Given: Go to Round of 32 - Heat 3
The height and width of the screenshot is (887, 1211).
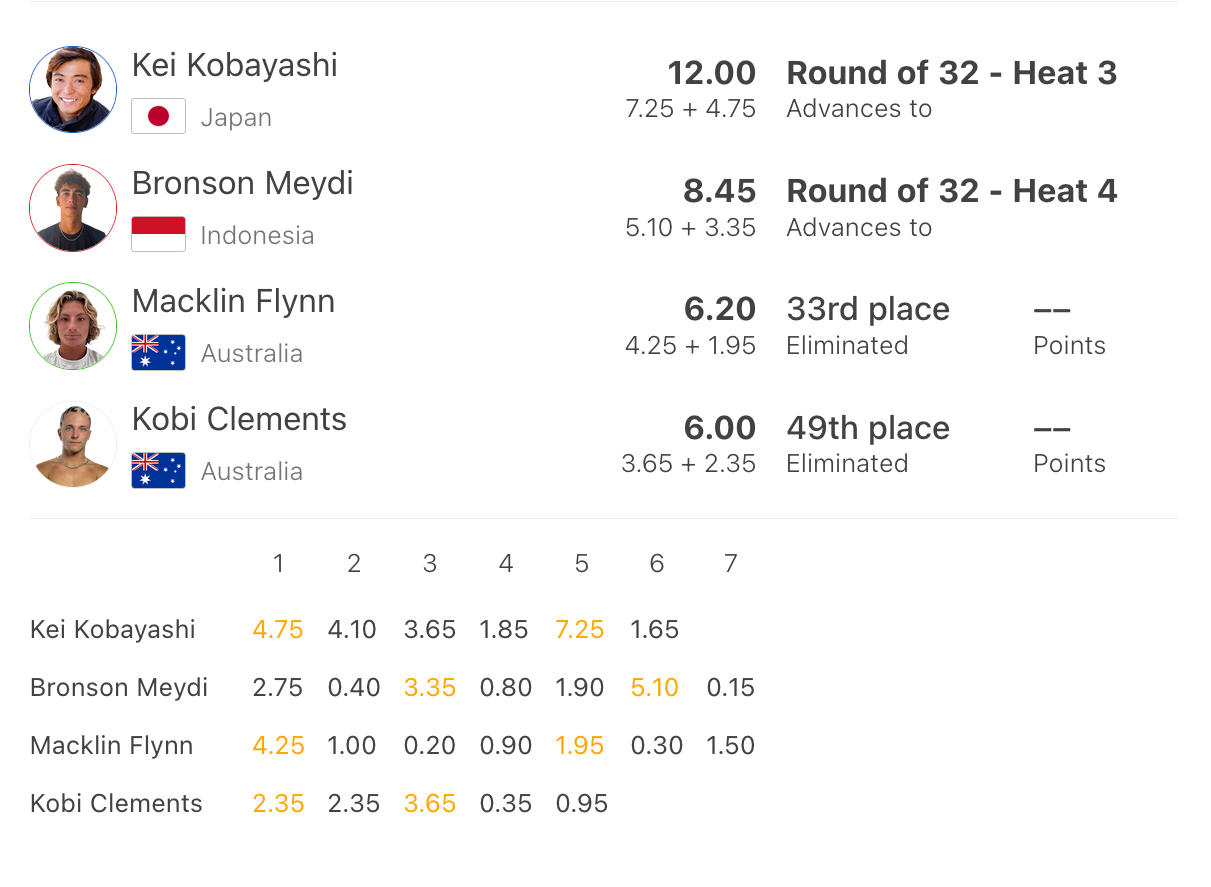Looking at the screenshot, I should coord(951,73).
